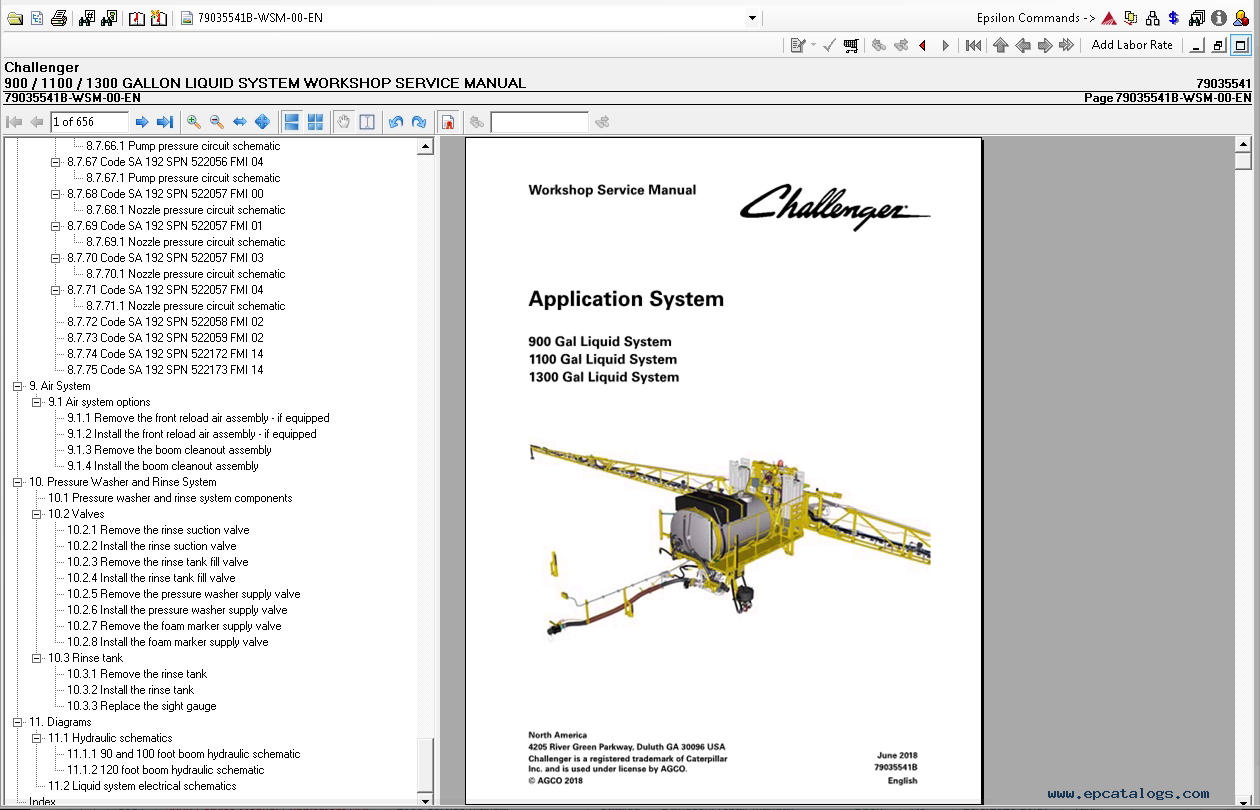Click the user profile icon at top right
1260x810 pixels.
click(x=1242, y=18)
